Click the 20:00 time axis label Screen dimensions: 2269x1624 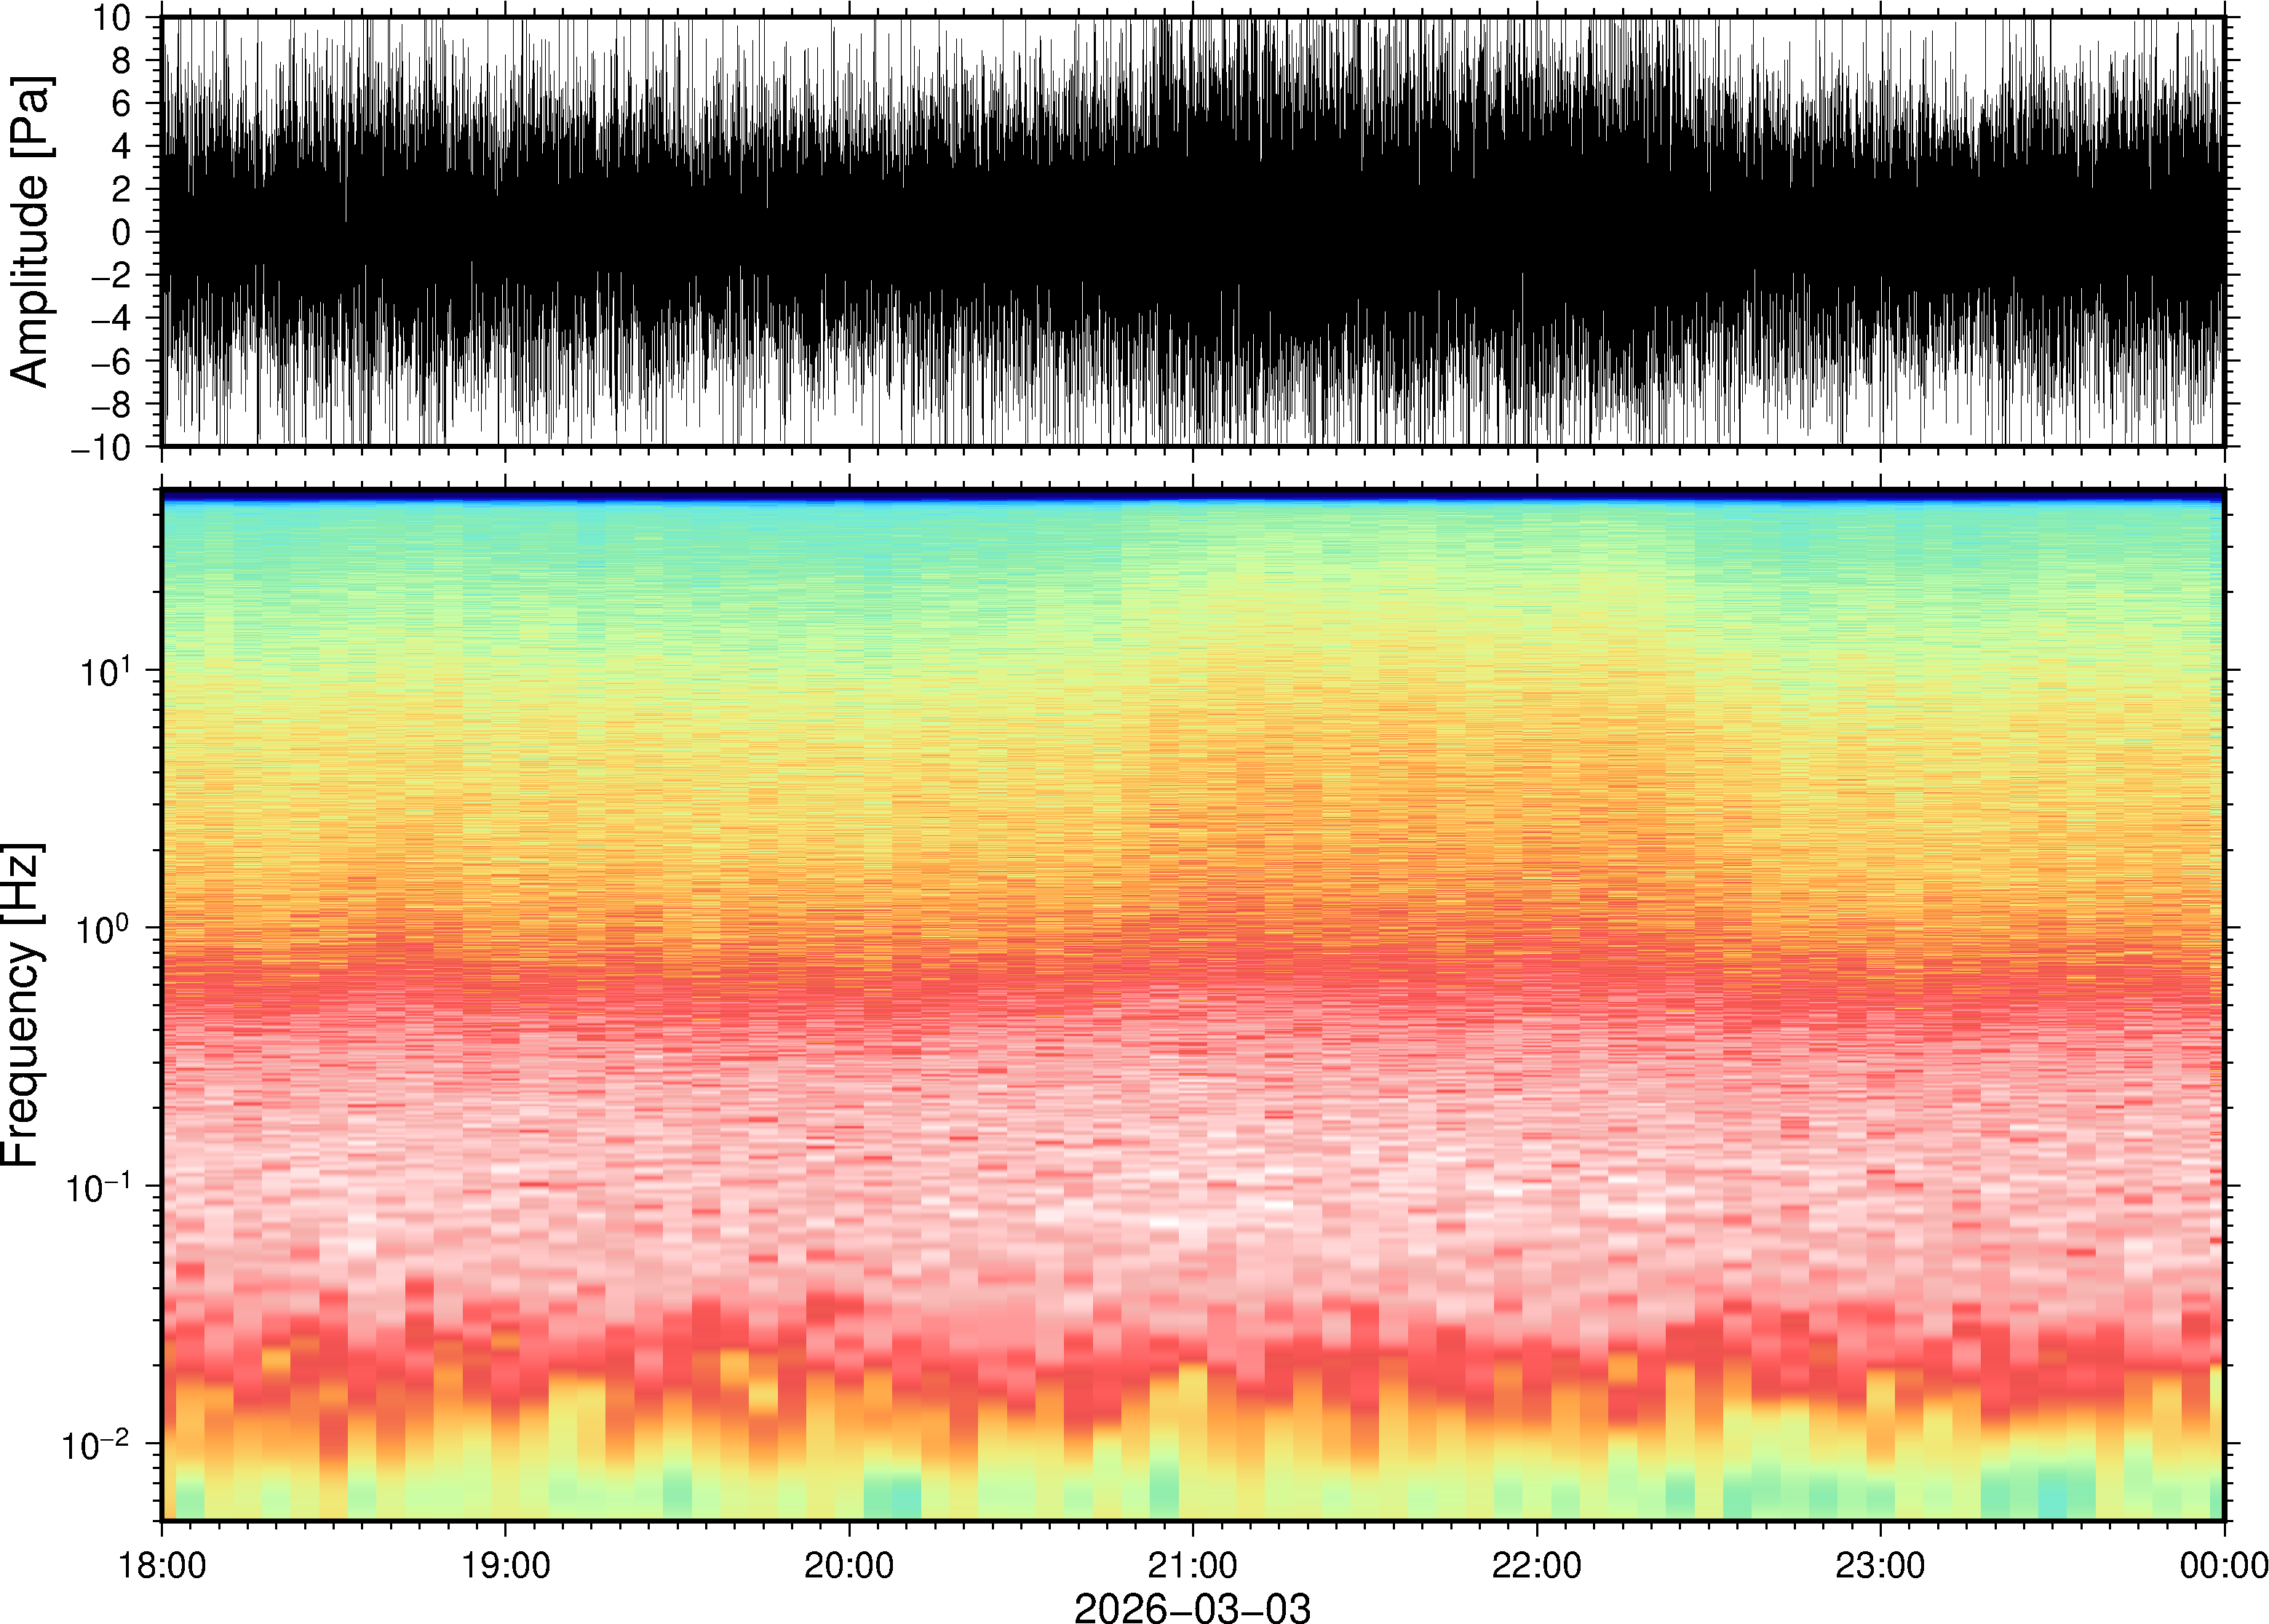(x=849, y=1564)
